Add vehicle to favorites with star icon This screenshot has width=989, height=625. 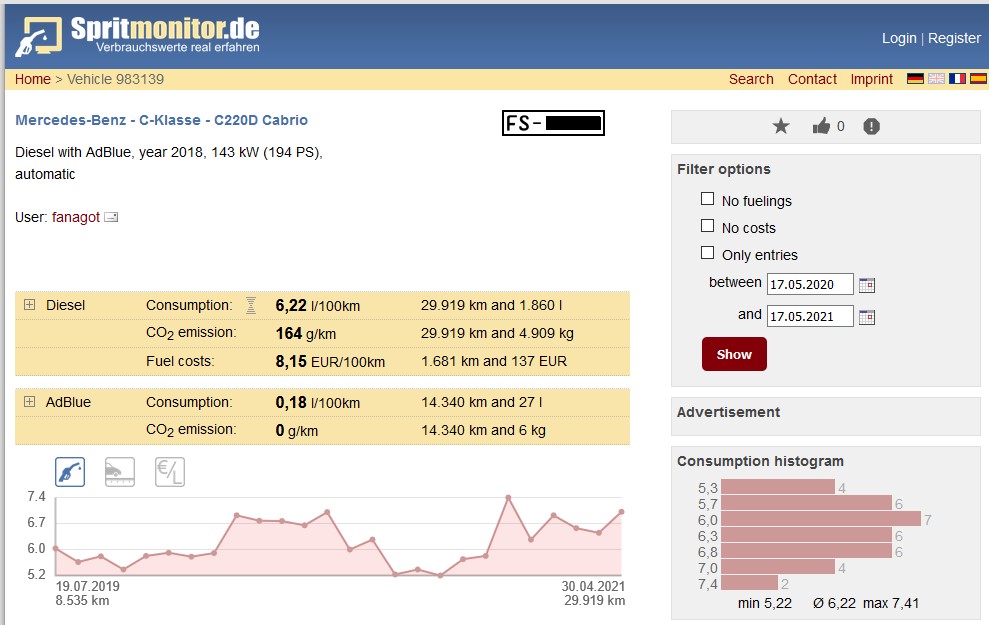(781, 126)
